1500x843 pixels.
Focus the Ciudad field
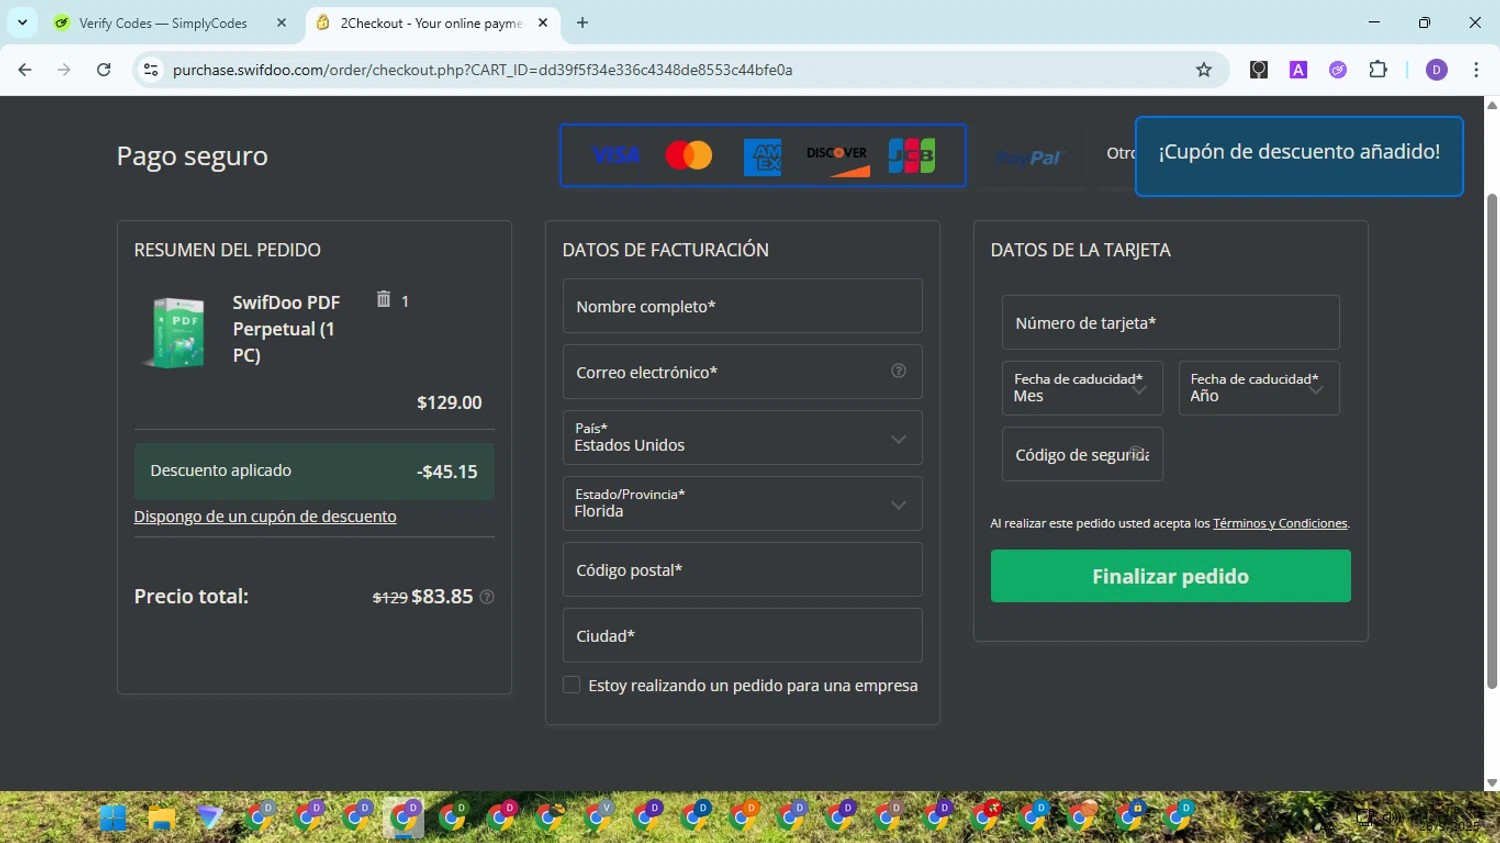click(742, 636)
